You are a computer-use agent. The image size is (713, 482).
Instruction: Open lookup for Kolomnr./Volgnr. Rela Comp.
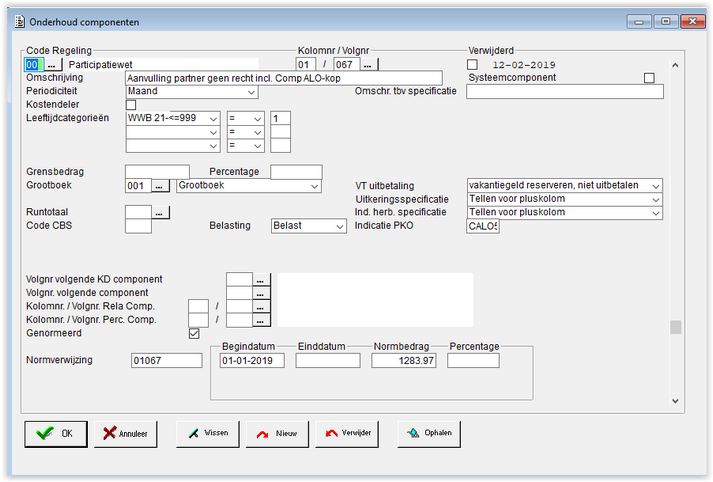point(261,306)
